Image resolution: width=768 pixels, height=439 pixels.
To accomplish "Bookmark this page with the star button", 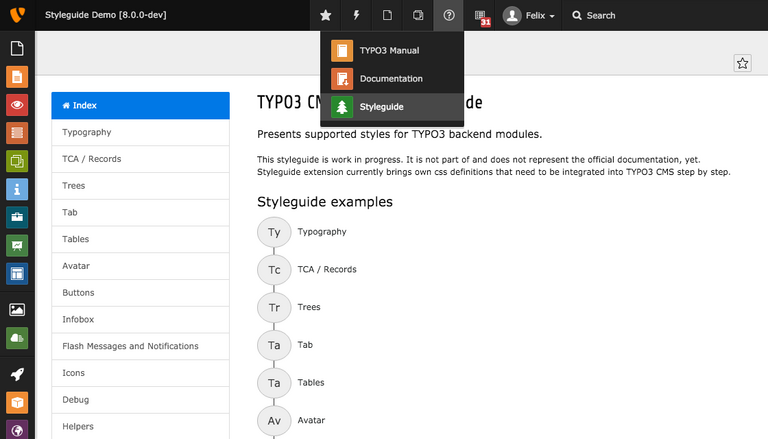I will click(743, 63).
